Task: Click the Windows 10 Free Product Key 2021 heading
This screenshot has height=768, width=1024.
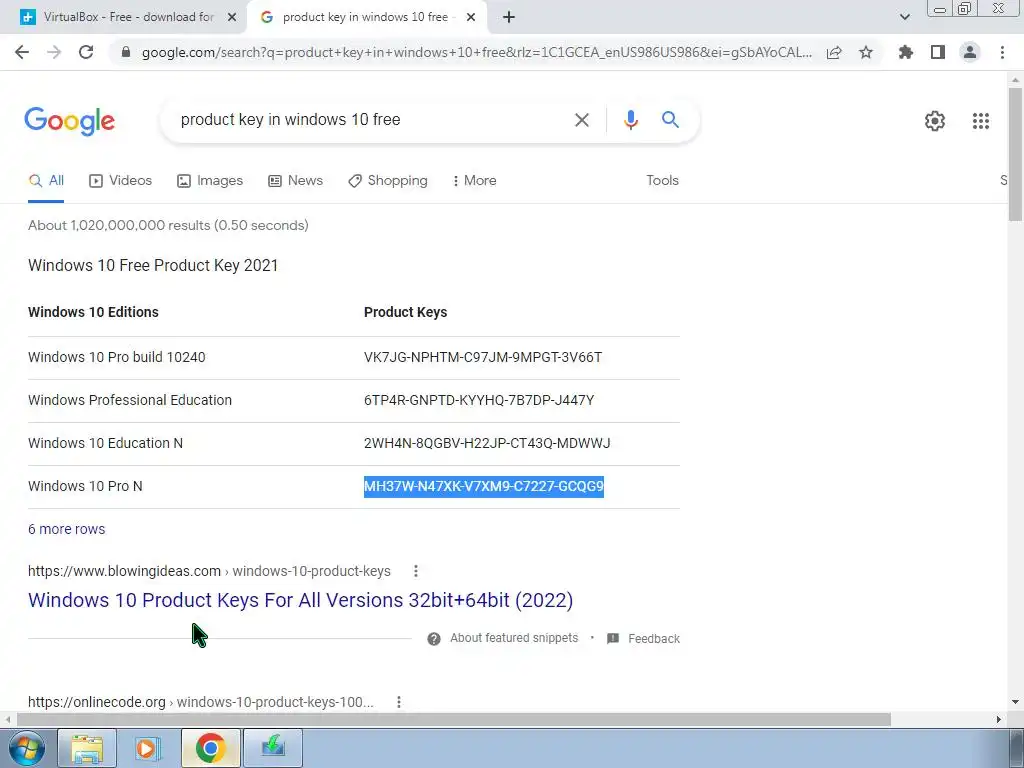Action: click(x=153, y=266)
